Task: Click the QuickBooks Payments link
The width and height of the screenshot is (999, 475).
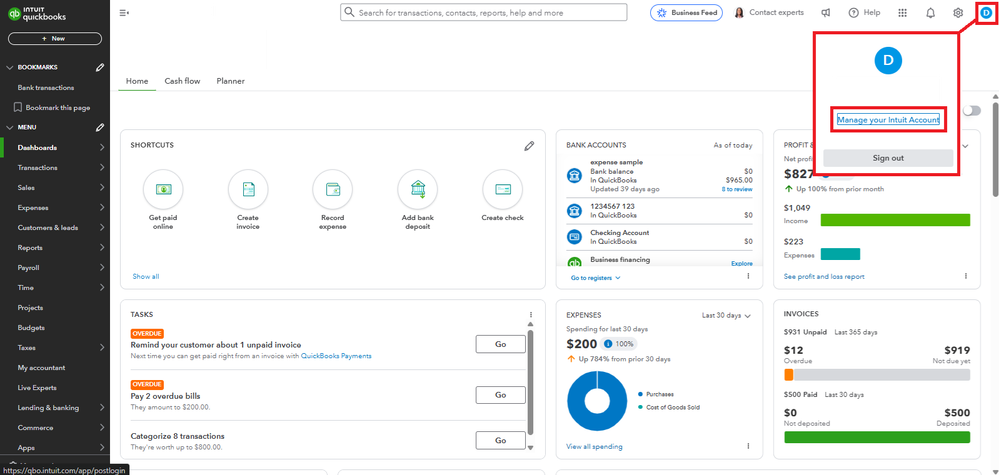Action: tap(336, 356)
